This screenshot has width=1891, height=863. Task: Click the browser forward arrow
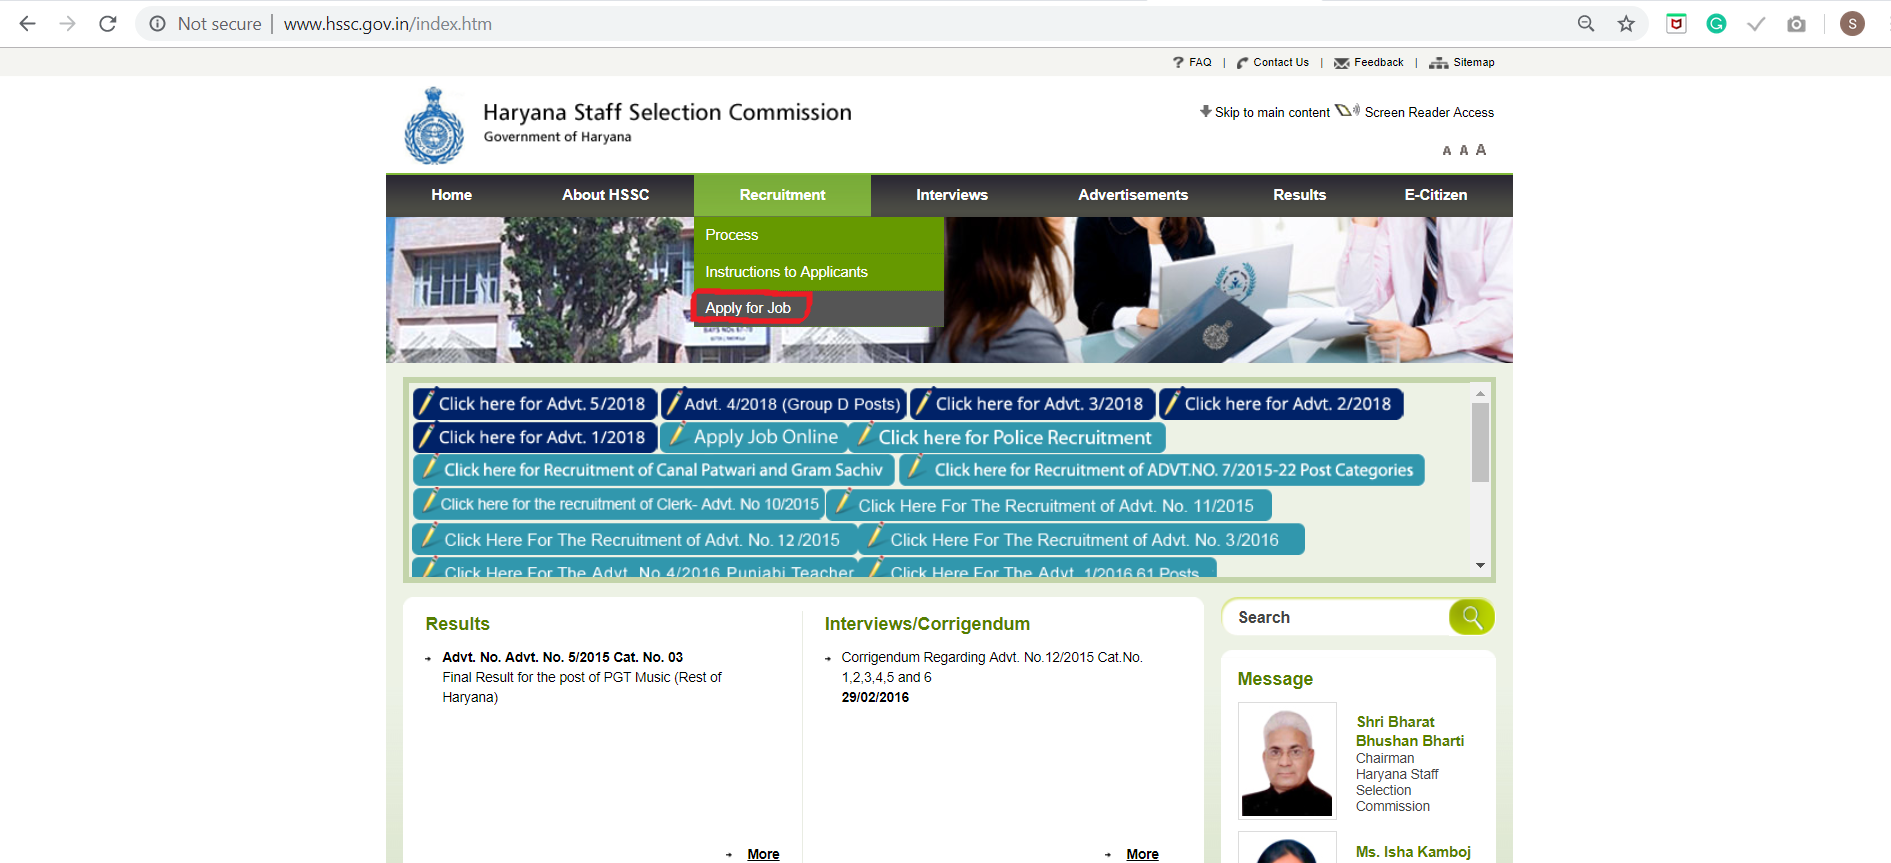tap(67, 24)
